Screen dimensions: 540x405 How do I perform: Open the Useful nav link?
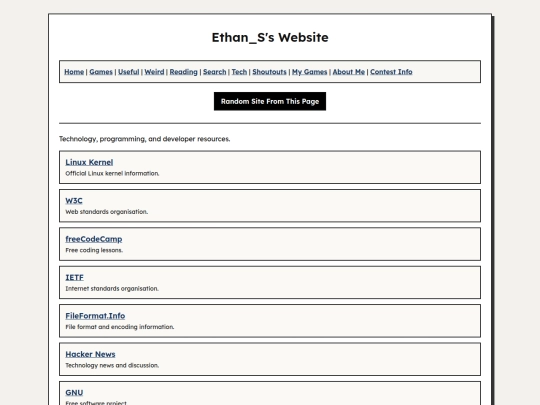(x=128, y=72)
